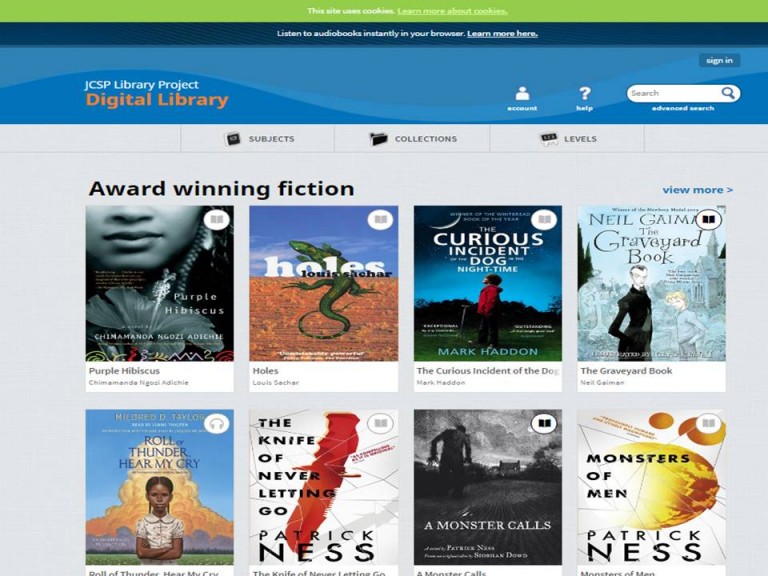Open the Holes book cover
The height and width of the screenshot is (576, 768).
(324, 283)
